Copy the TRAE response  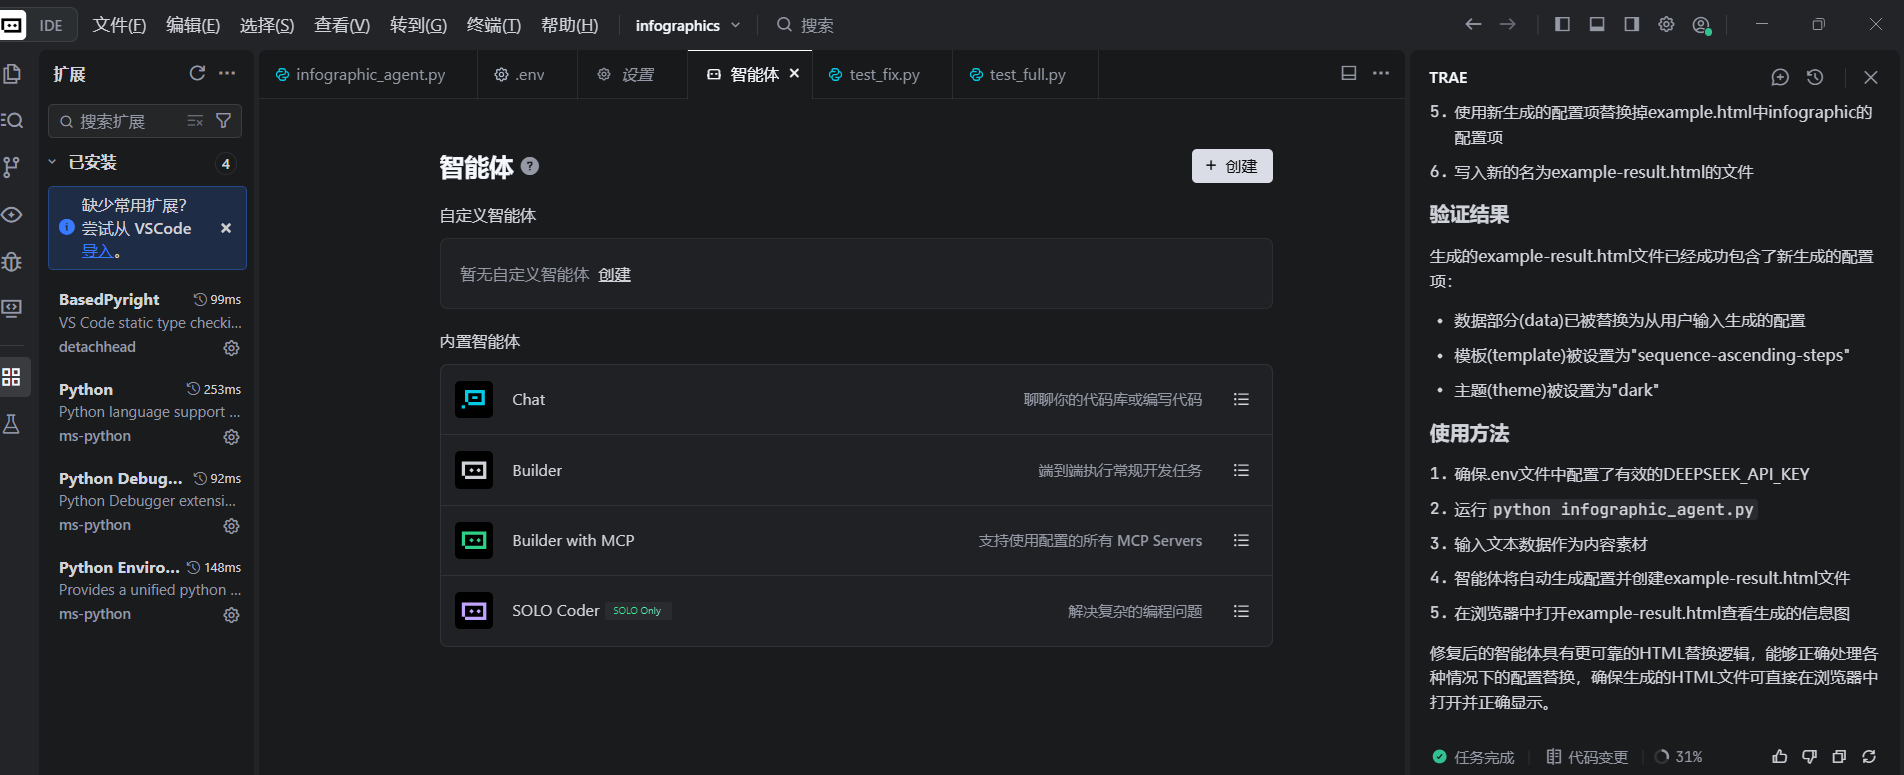coord(1839,757)
